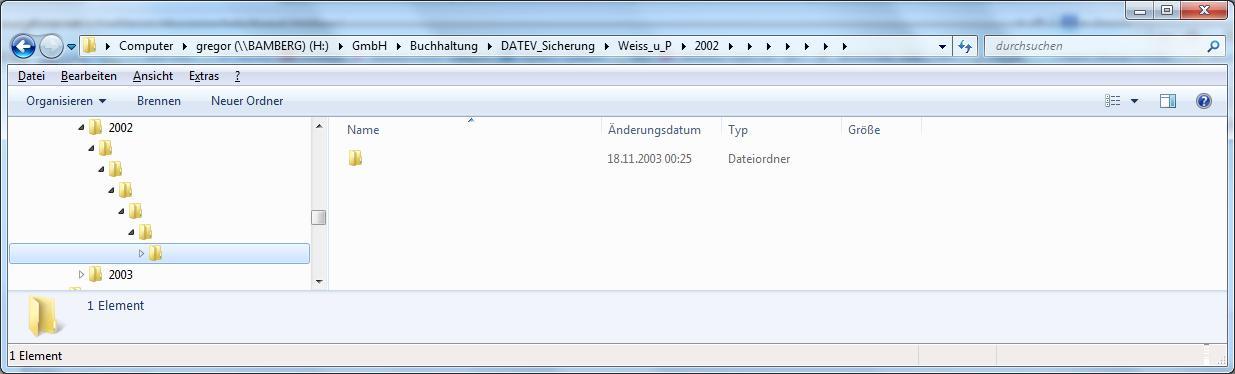Select the 2003 folder in the tree
Image resolution: width=1235 pixels, height=374 pixels.
tap(120, 275)
